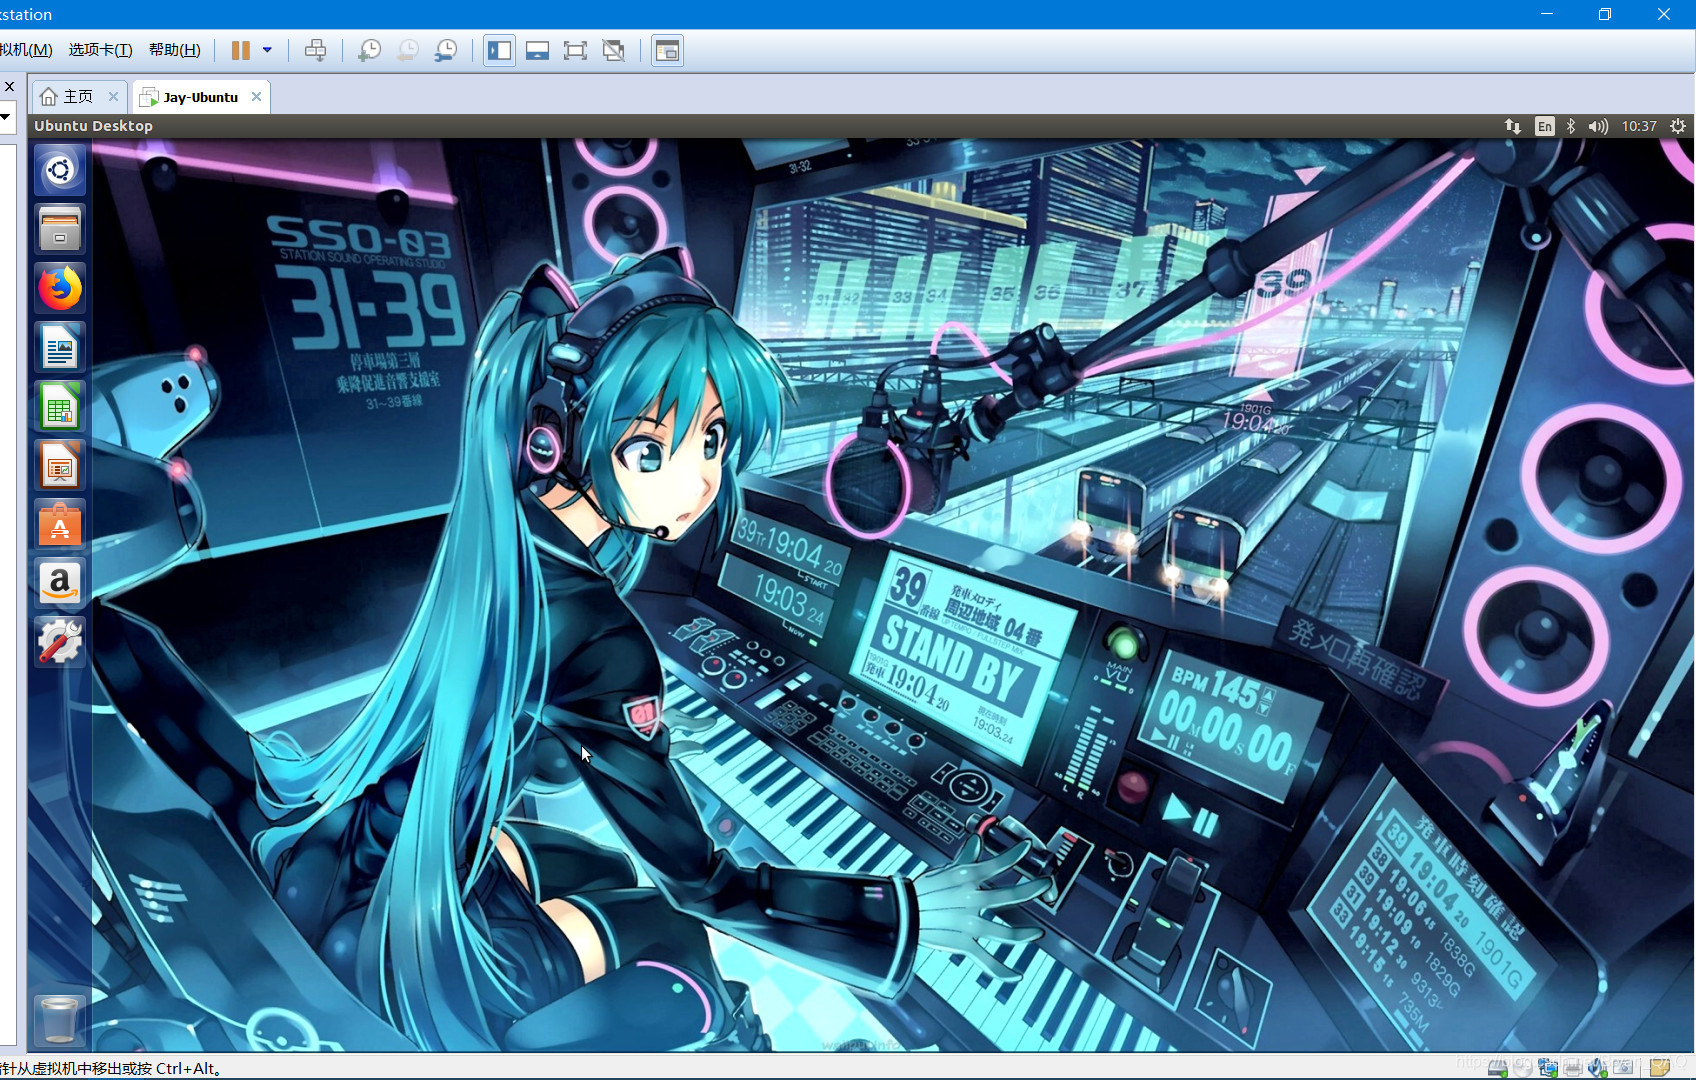Image resolution: width=1696 pixels, height=1080 pixels.
Task: Open the 虚拟机(M) menu
Action: pos(26,50)
